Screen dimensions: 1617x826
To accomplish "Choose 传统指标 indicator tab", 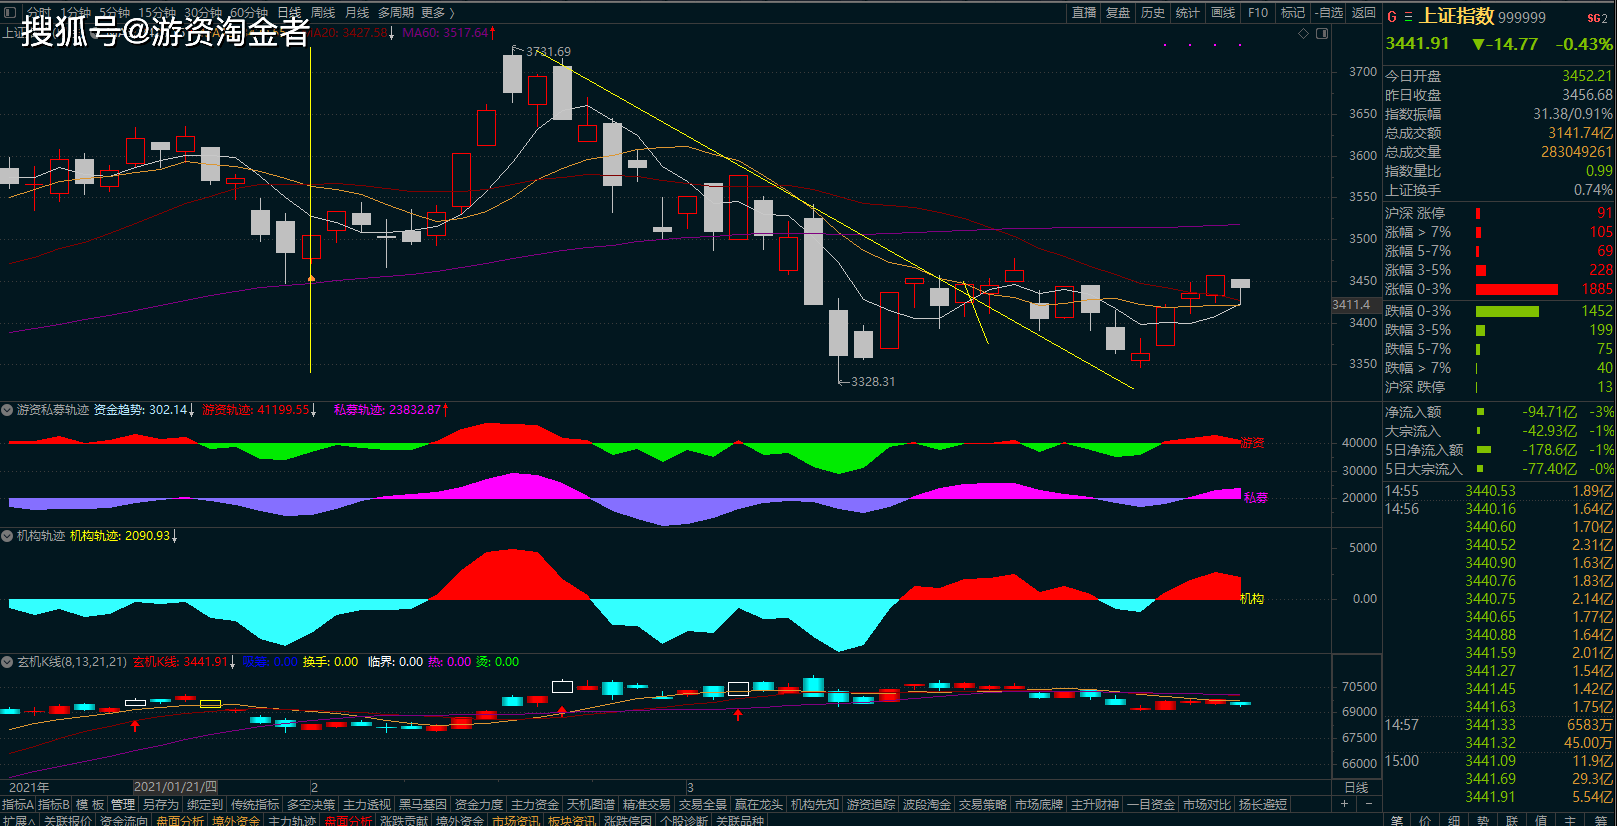I will coord(255,805).
